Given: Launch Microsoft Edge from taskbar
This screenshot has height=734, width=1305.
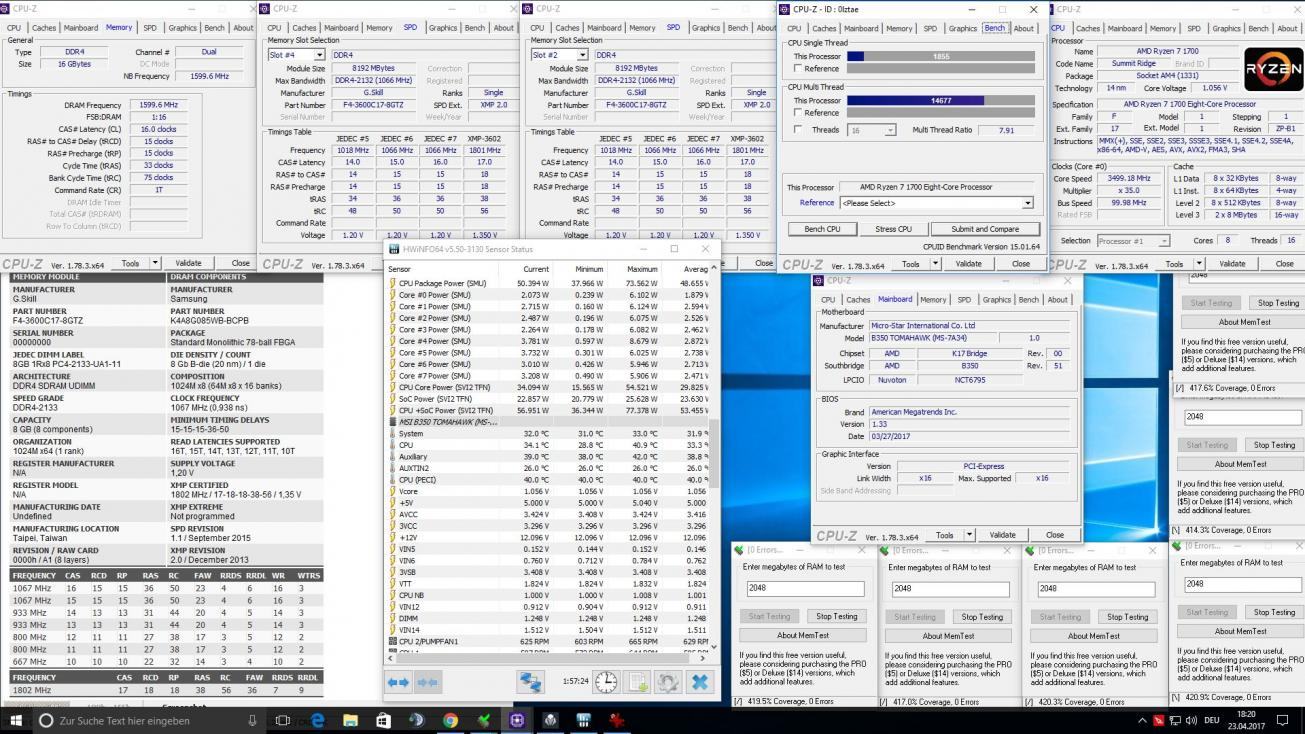Looking at the screenshot, I should tap(318, 720).
